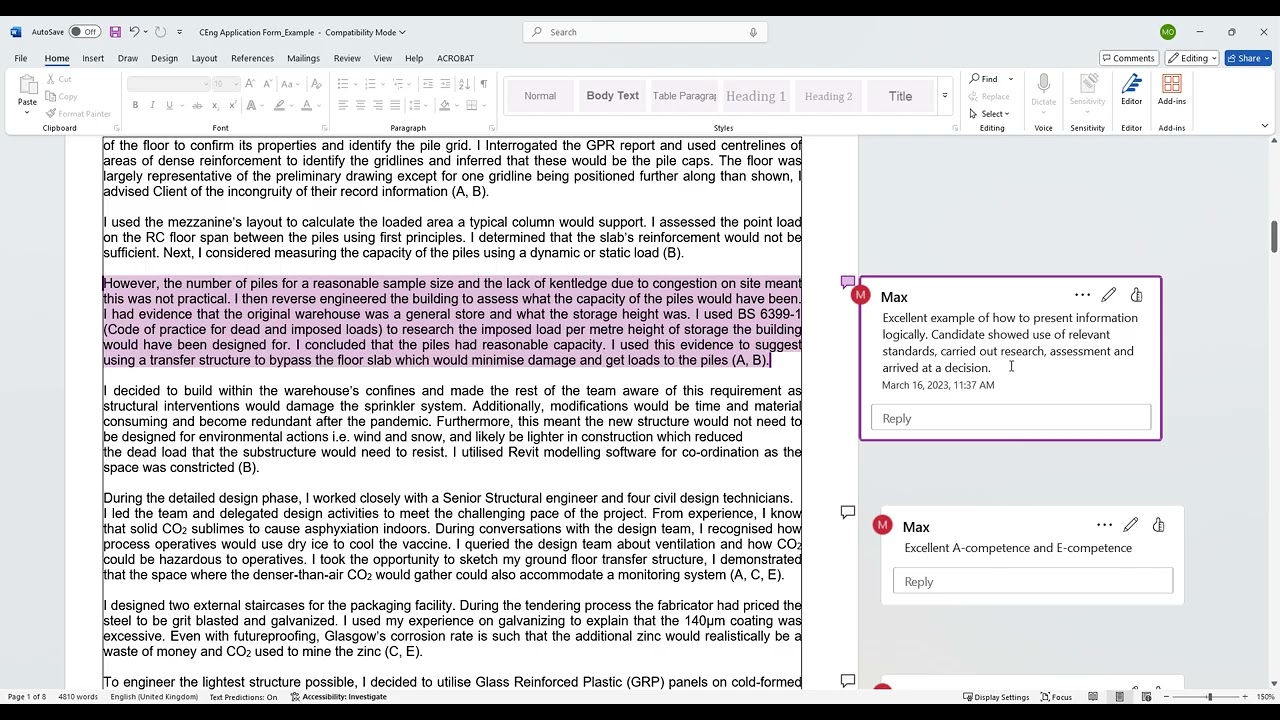Toggle Italic formatting
The image size is (1280, 720).
pyautogui.click(x=152, y=105)
